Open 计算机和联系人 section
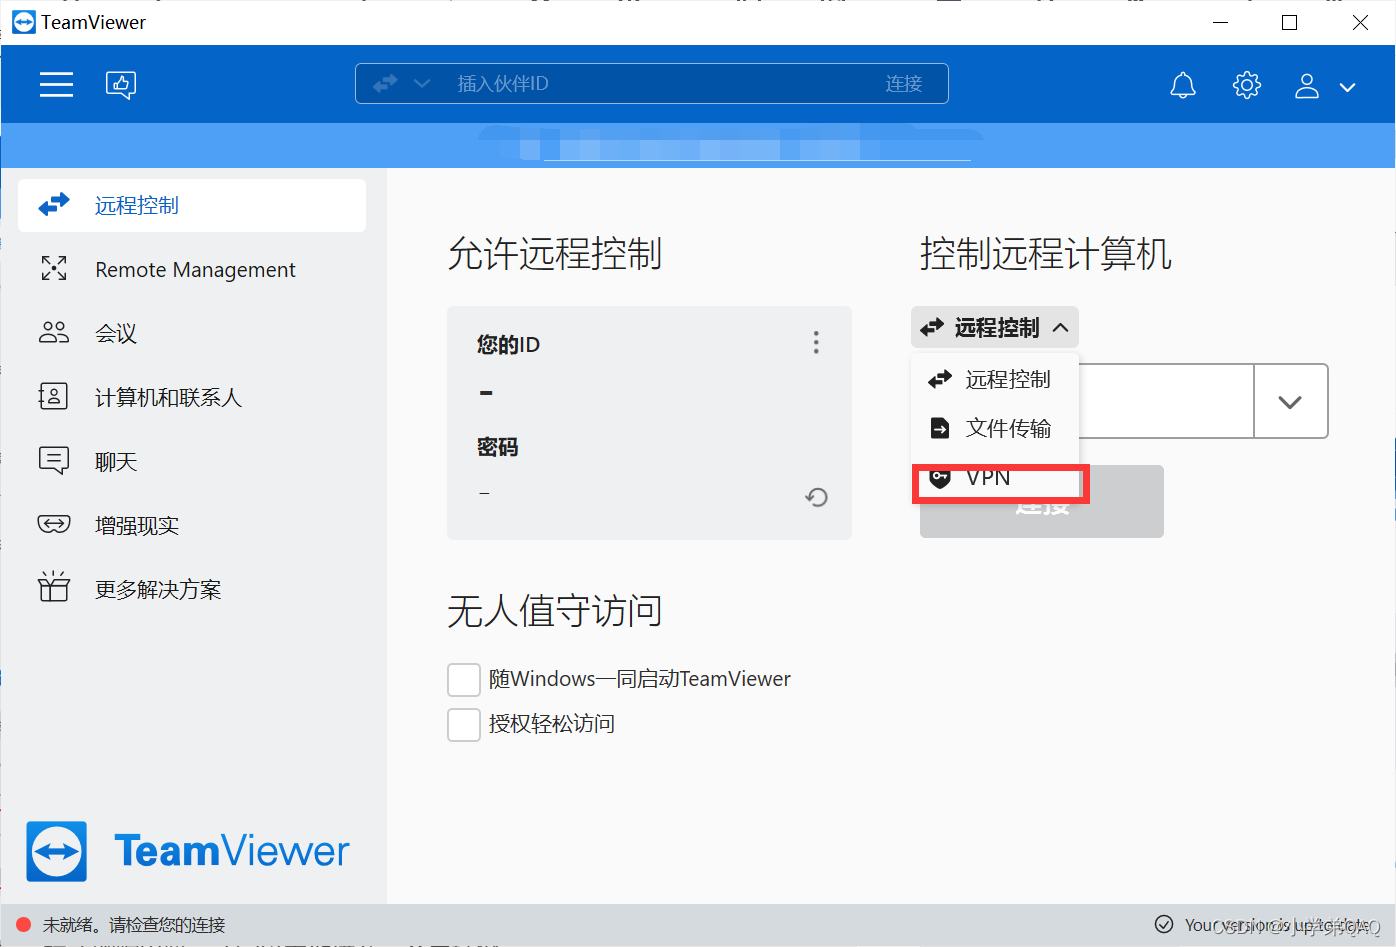1396x947 pixels. coord(192,397)
